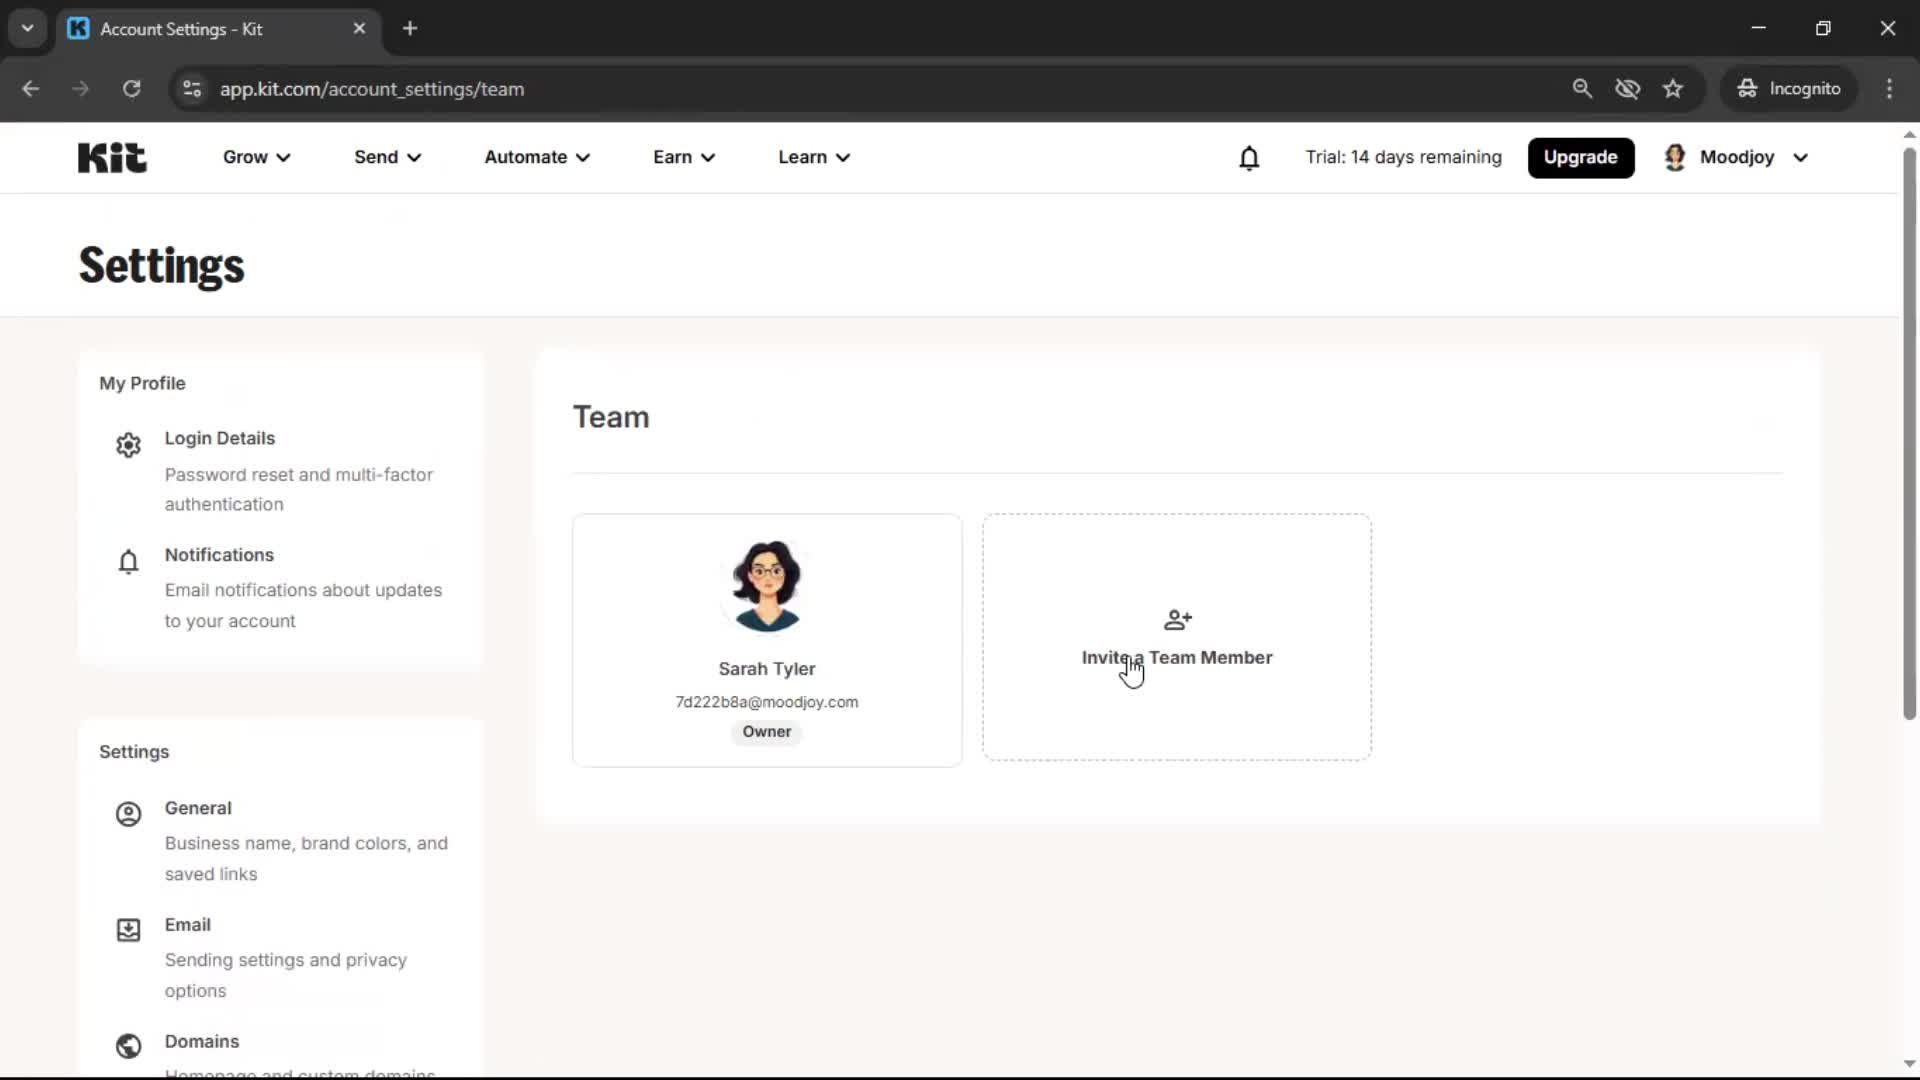The height and width of the screenshot is (1080, 1920).
Task: Click the tracking protection eye icon
Action: (x=1627, y=89)
